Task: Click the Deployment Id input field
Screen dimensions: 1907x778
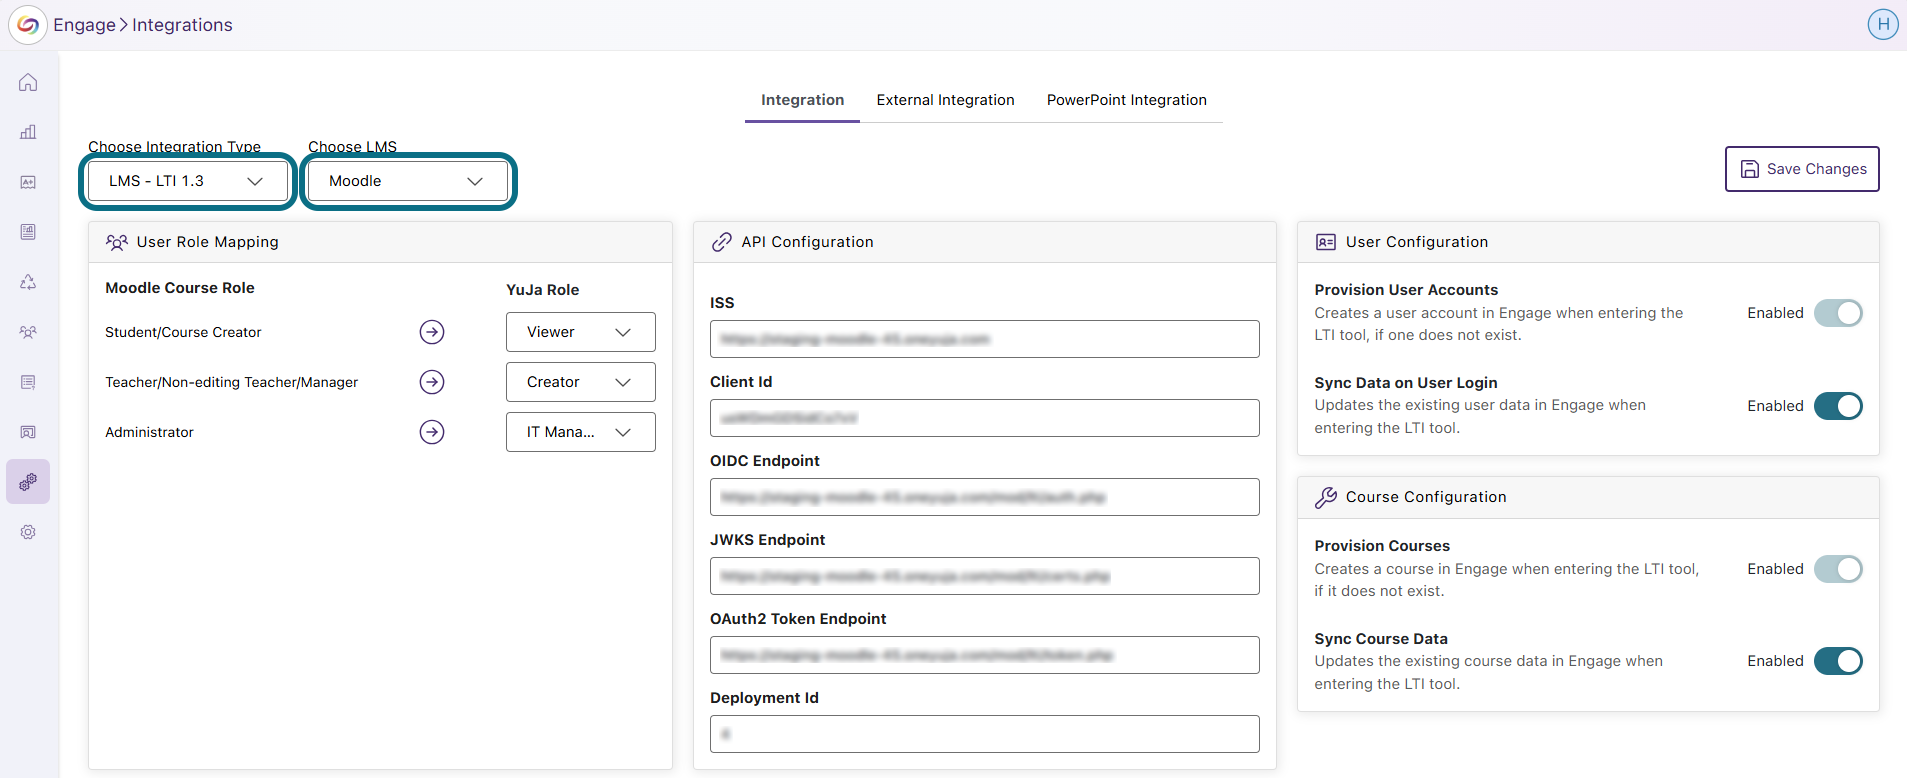Action: 985,734
